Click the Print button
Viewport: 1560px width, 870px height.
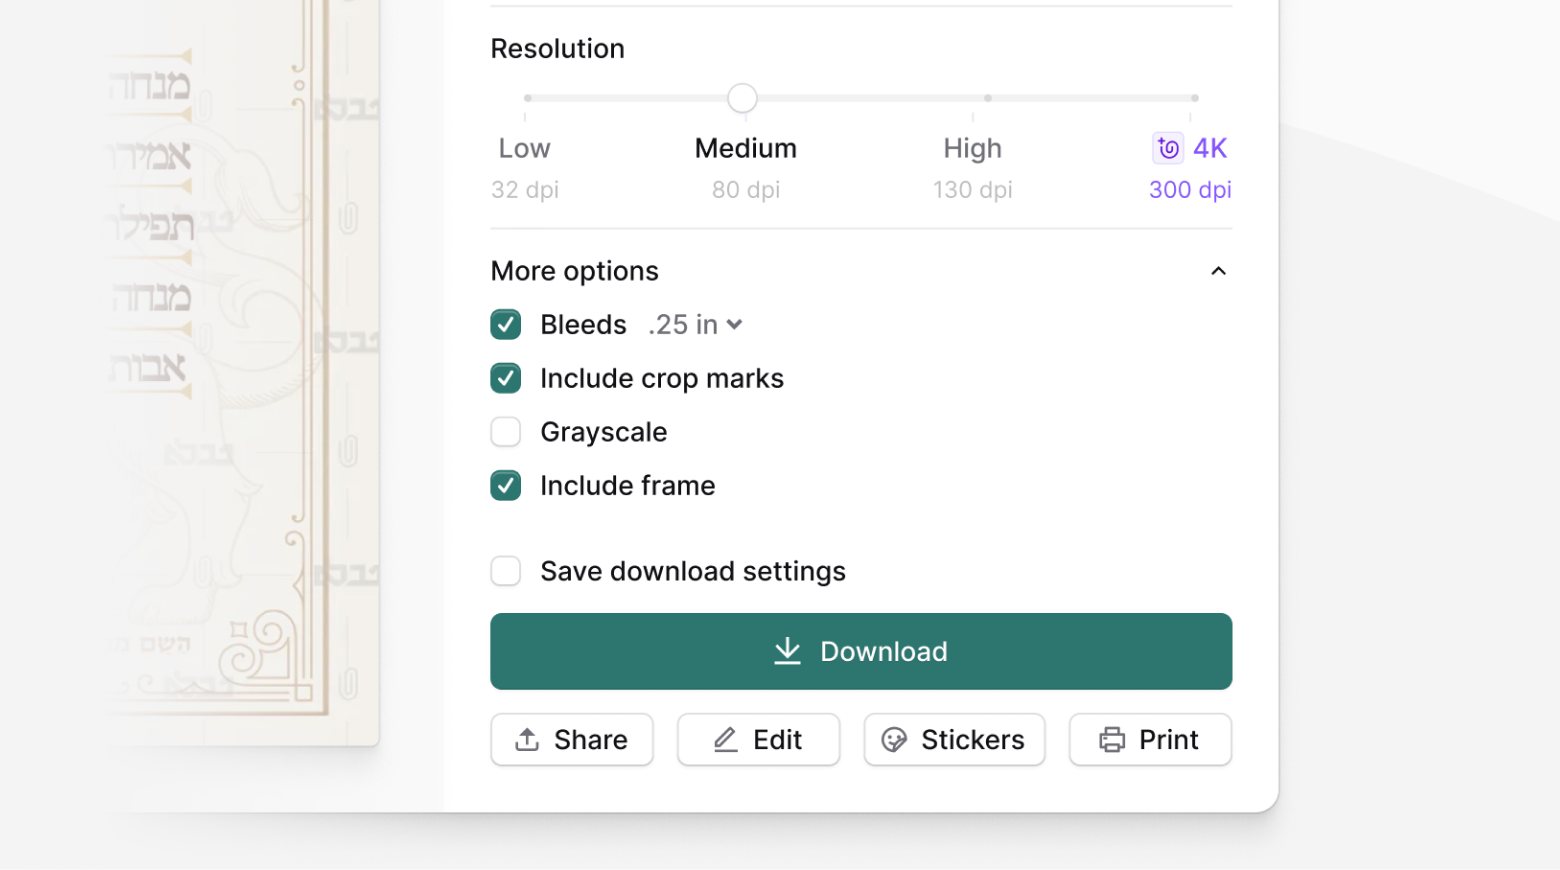[x=1150, y=740]
